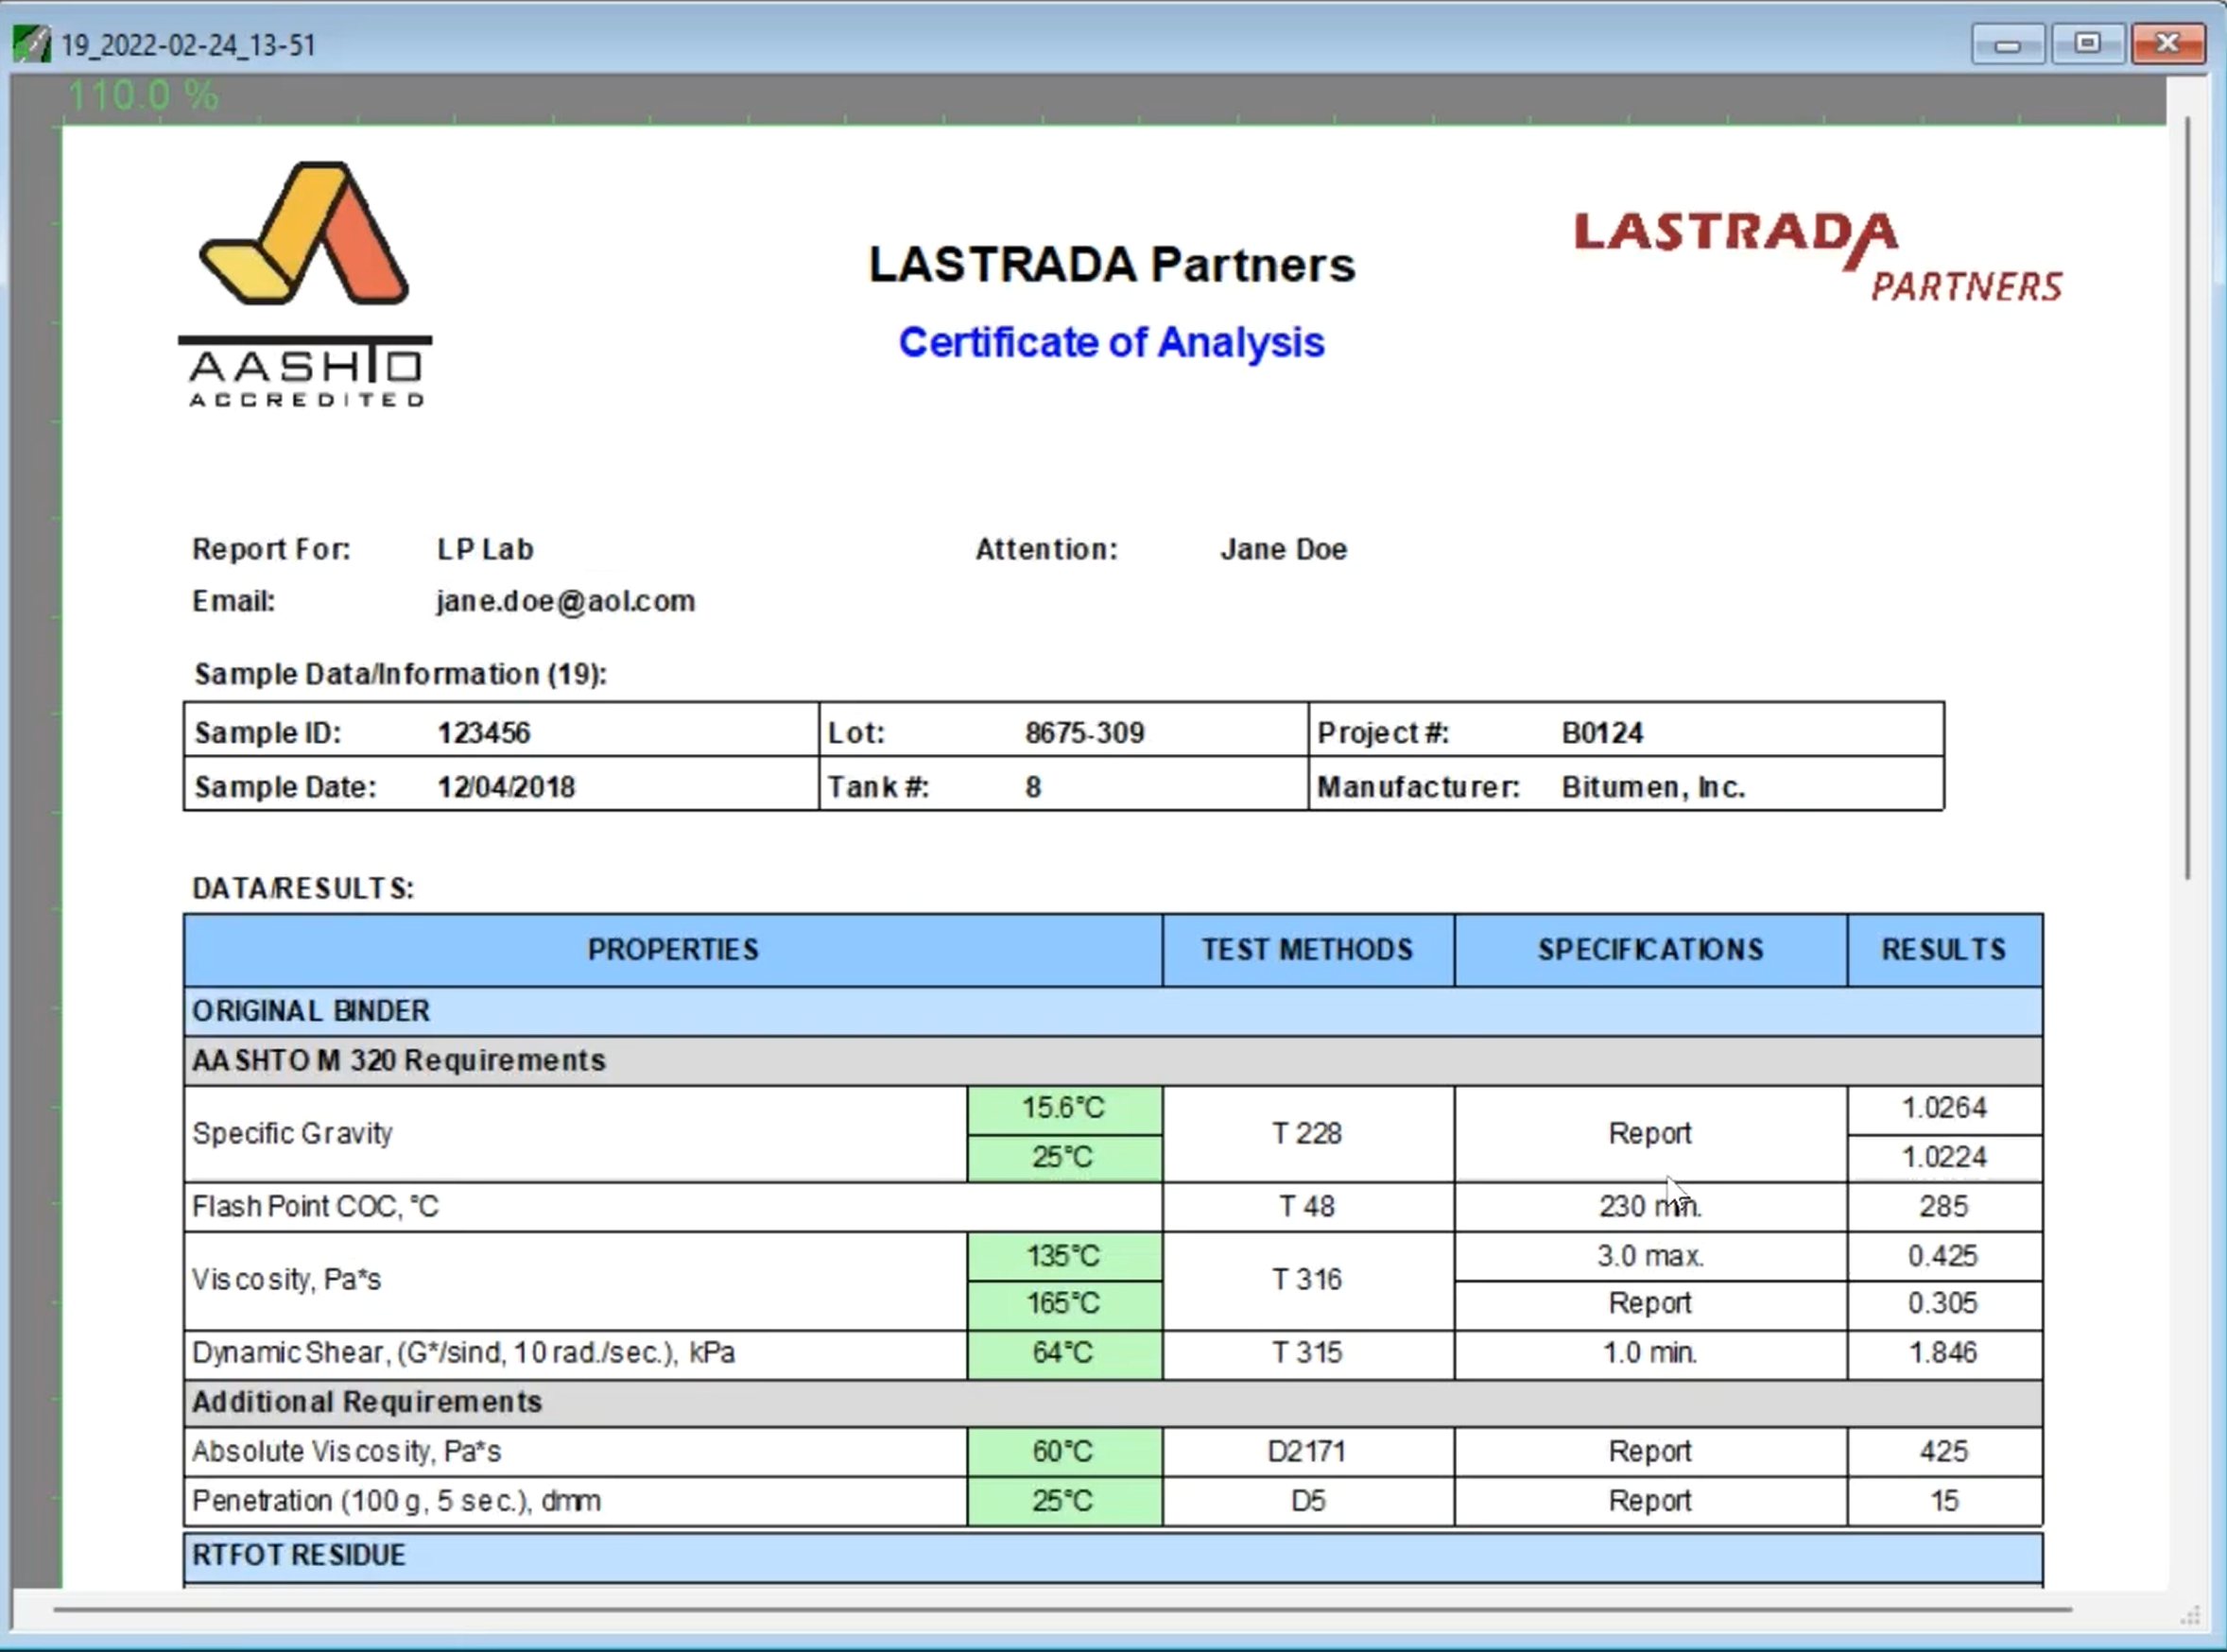Select viscosity result 0.425
This screenshot has height=1652, width=2227.
point(1944,1256)
